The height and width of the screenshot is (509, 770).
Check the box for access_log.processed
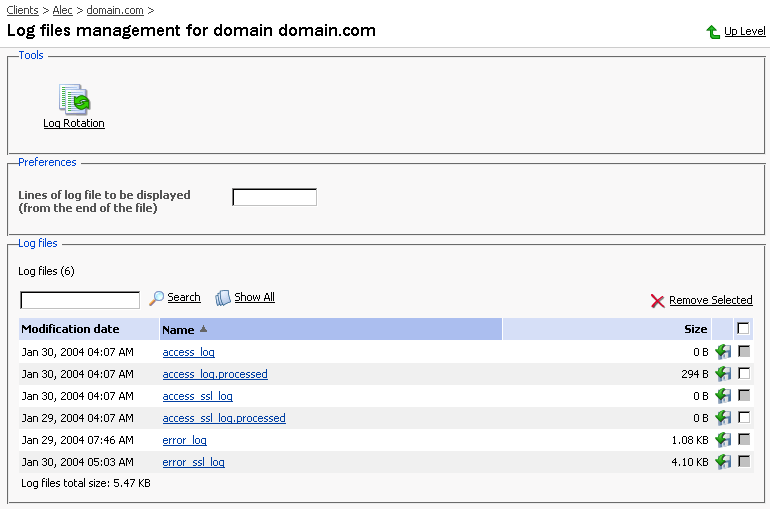pos(744,373)
